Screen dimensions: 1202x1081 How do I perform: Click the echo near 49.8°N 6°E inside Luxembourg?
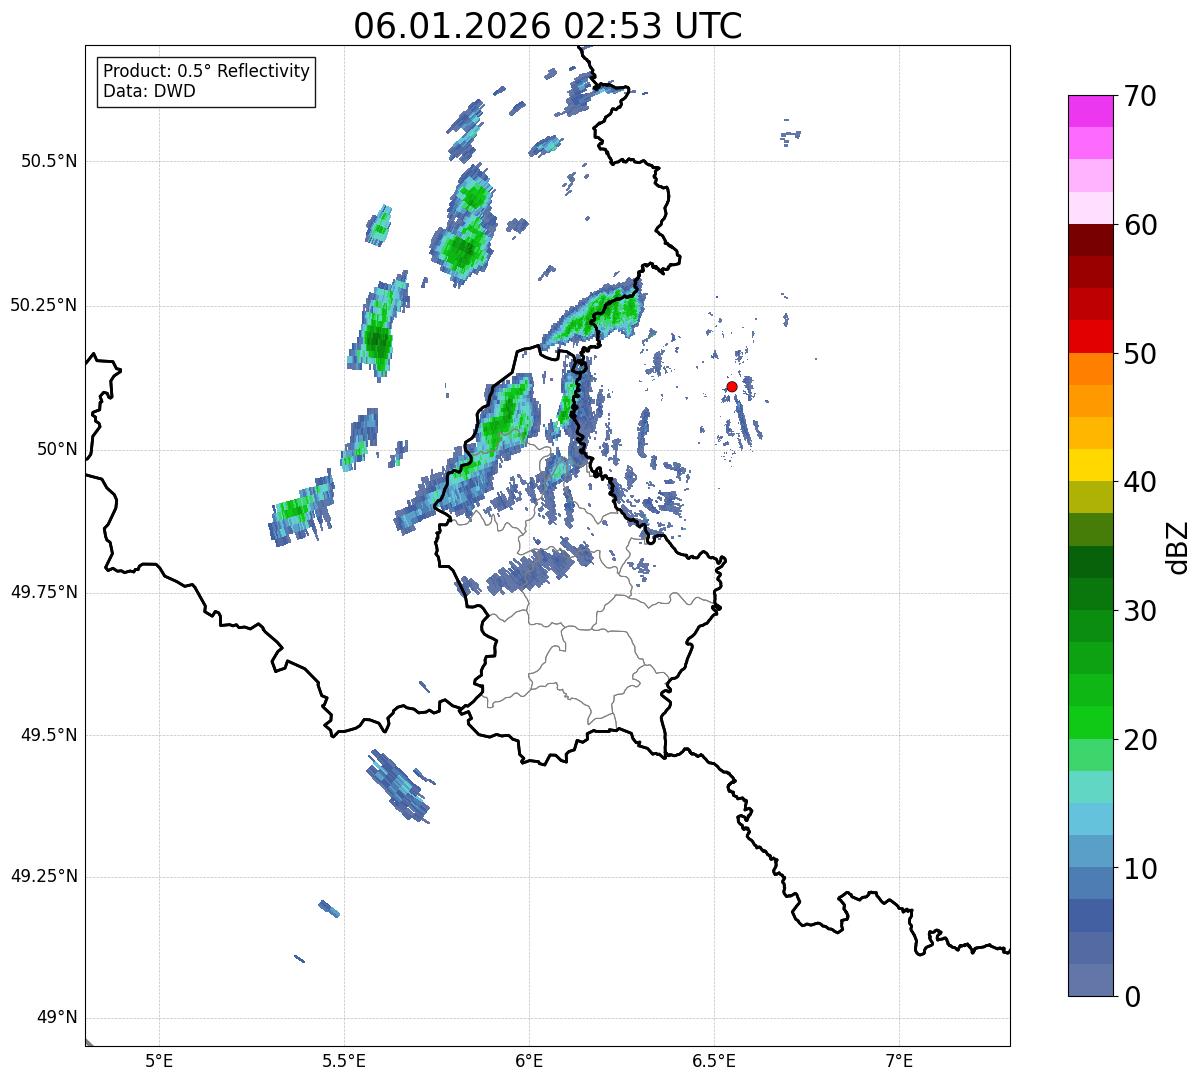click(x=540, y=570)
